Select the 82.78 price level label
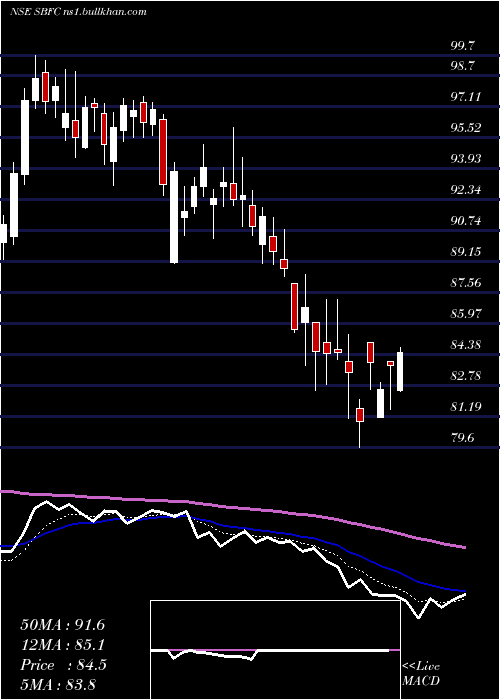500x700 pixels. [466, 376]
